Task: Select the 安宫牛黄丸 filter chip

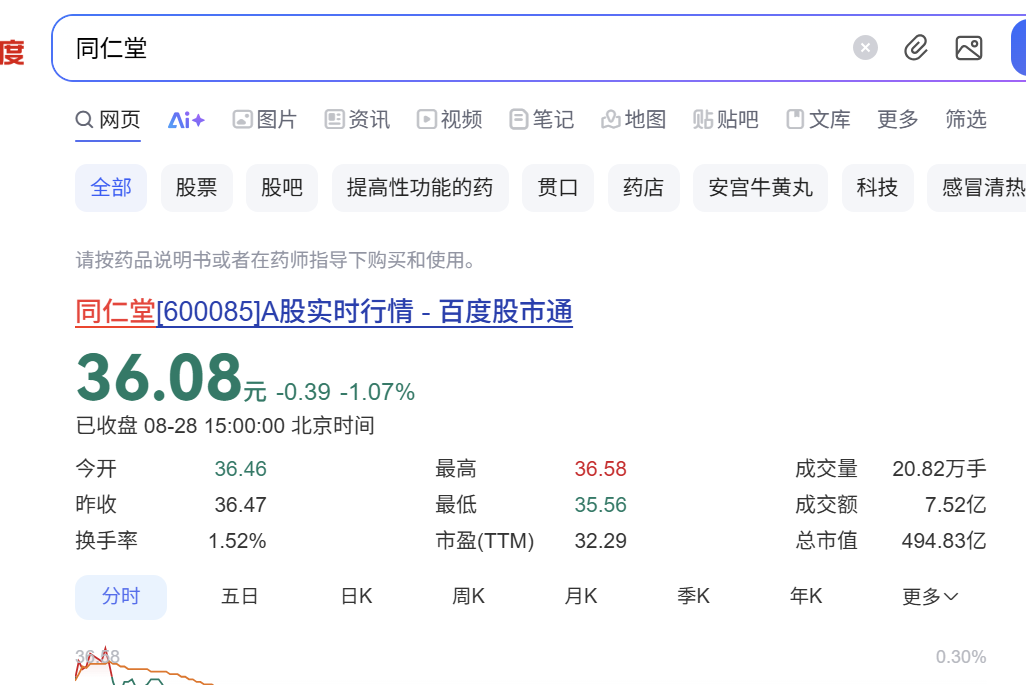Action: point(760,188)
